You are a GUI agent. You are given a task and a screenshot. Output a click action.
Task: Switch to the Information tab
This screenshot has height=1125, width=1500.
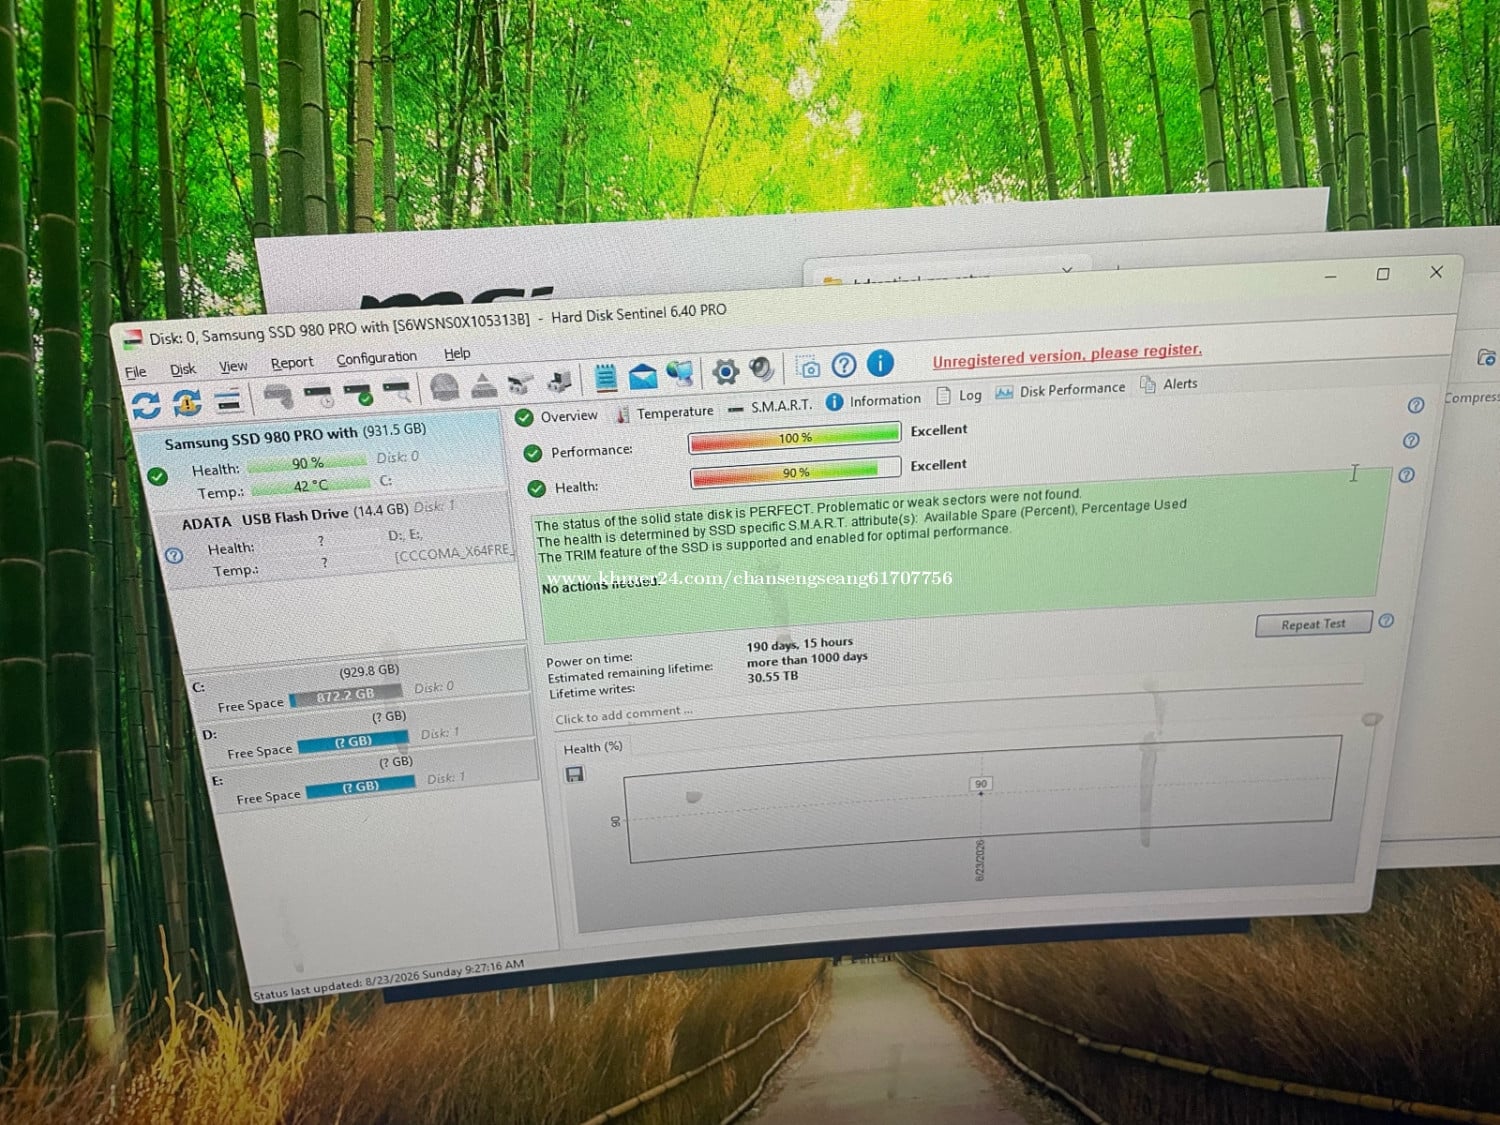click(x=874, y=400)
